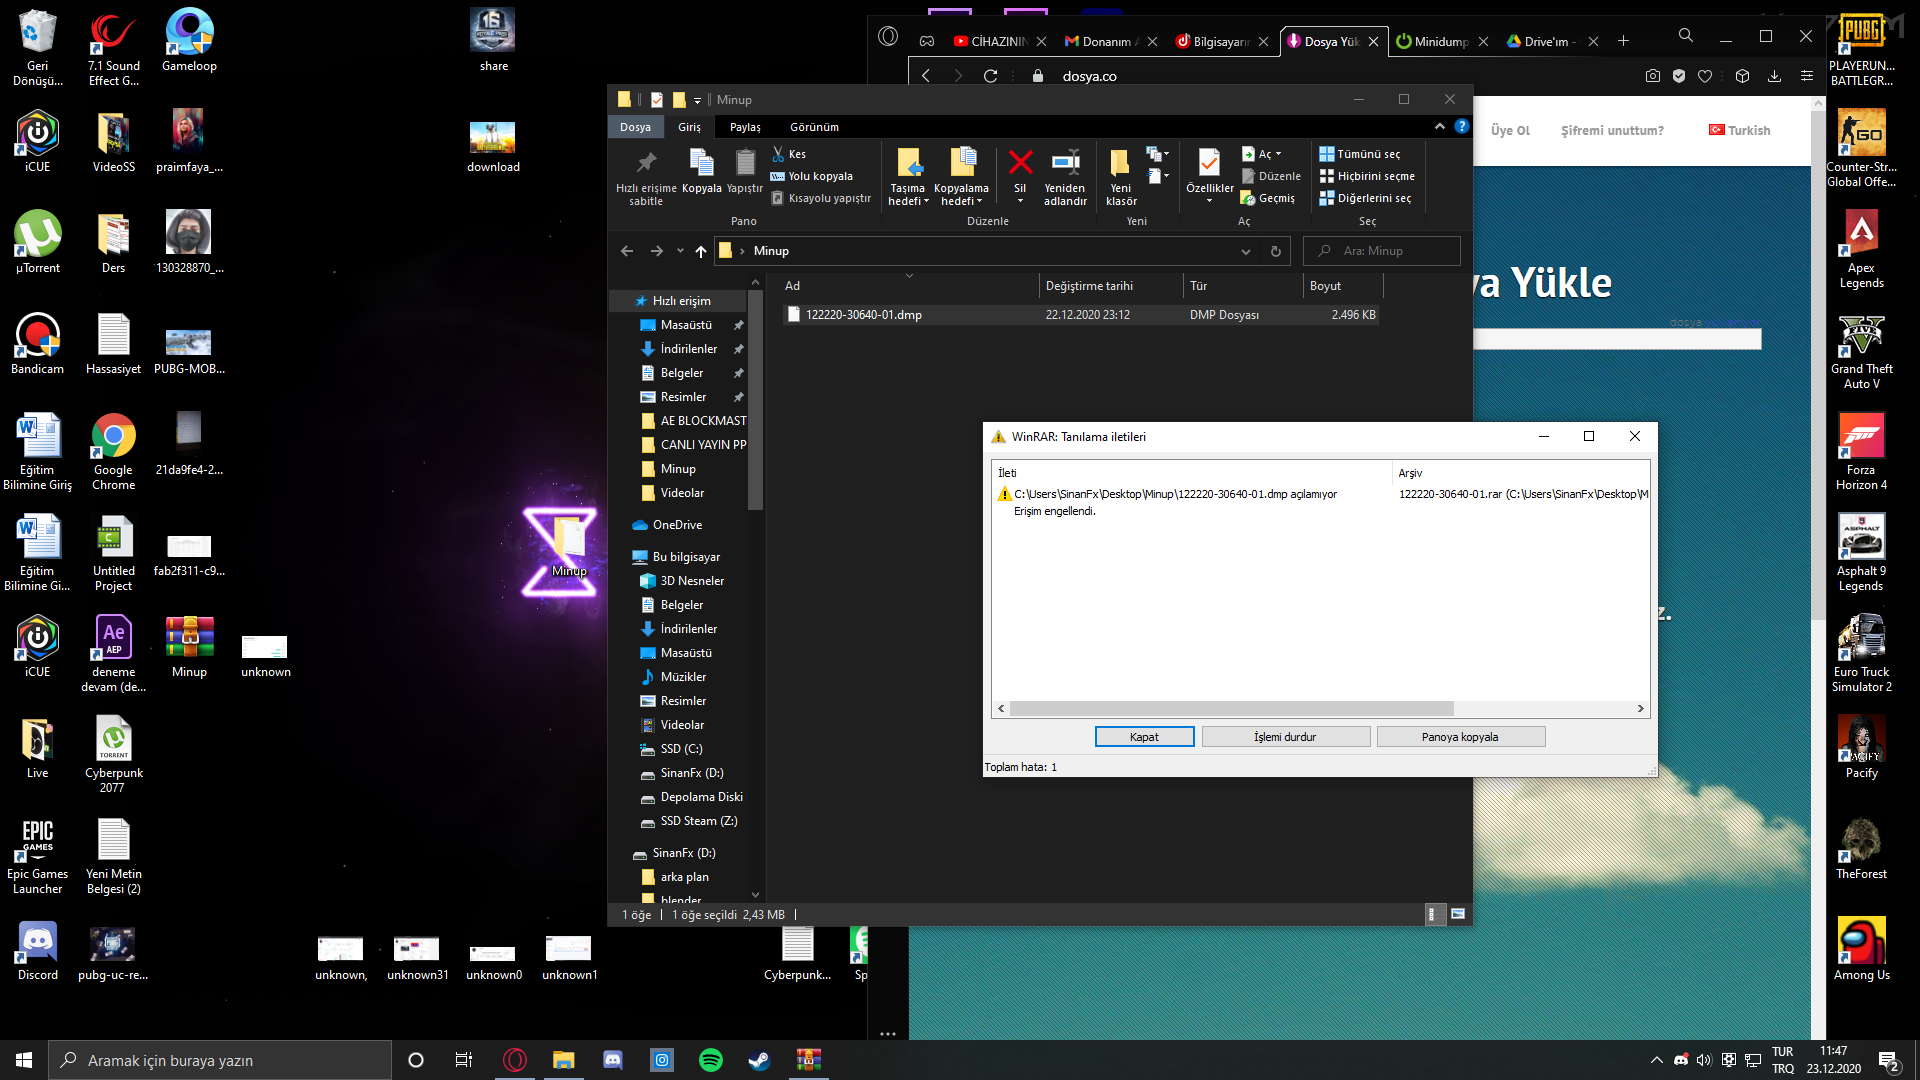The height and width of the screenshot is (1080, 1920).
Task: Click the Üye Ol link on dosya.co
Action: click(x=1510, y=131)
